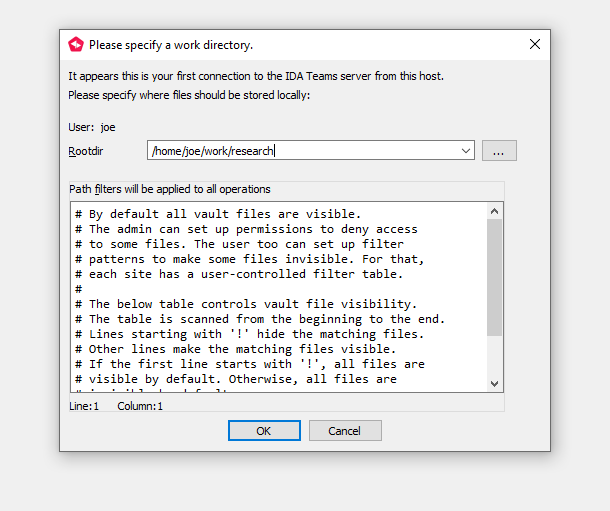610x511 pixels.
Task: Click the IDA logo in the title bar
Action: pyautogui.click(x=76, y=44)
